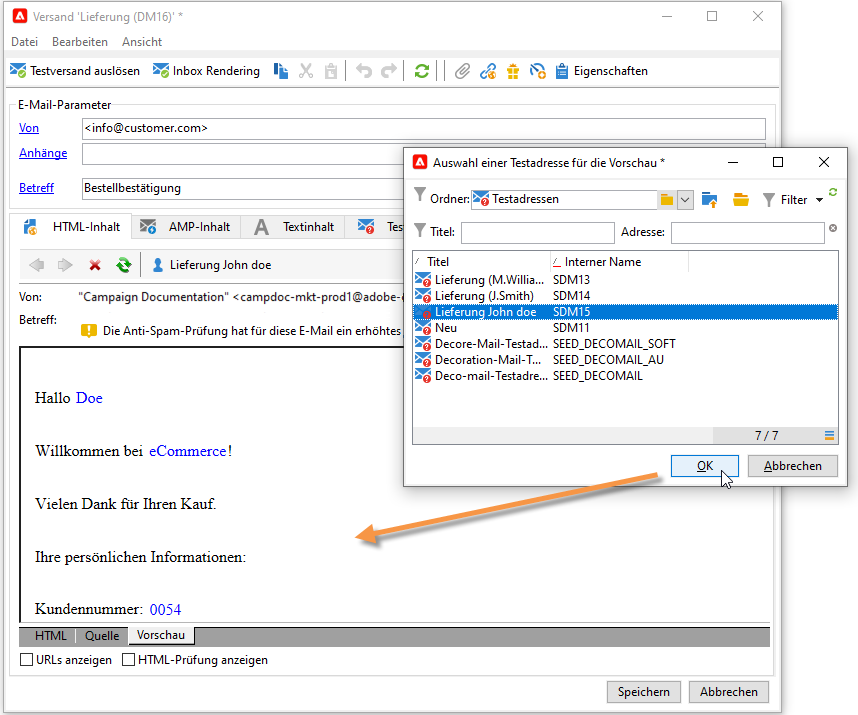
Task: Click the Ordner field showing Testadressen
Action: pyautogui.click(x=564, y=199)
